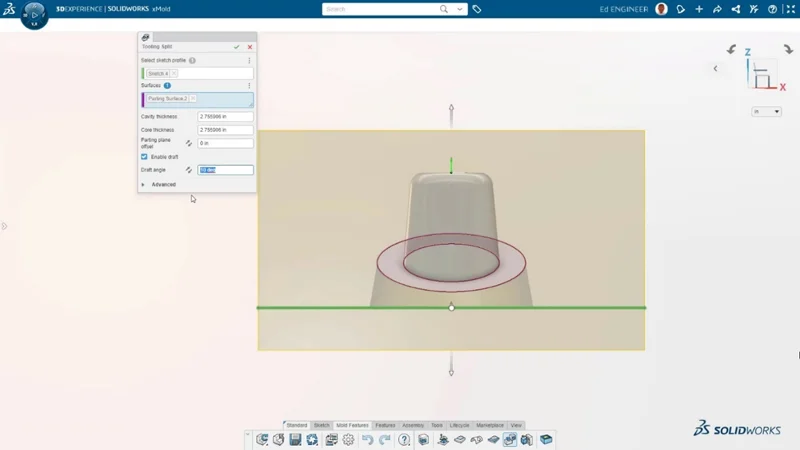This screenshot has height=450, width=800.
Task: Remove Sketch.4 from sketch profile selection
Action: point(174,73)
